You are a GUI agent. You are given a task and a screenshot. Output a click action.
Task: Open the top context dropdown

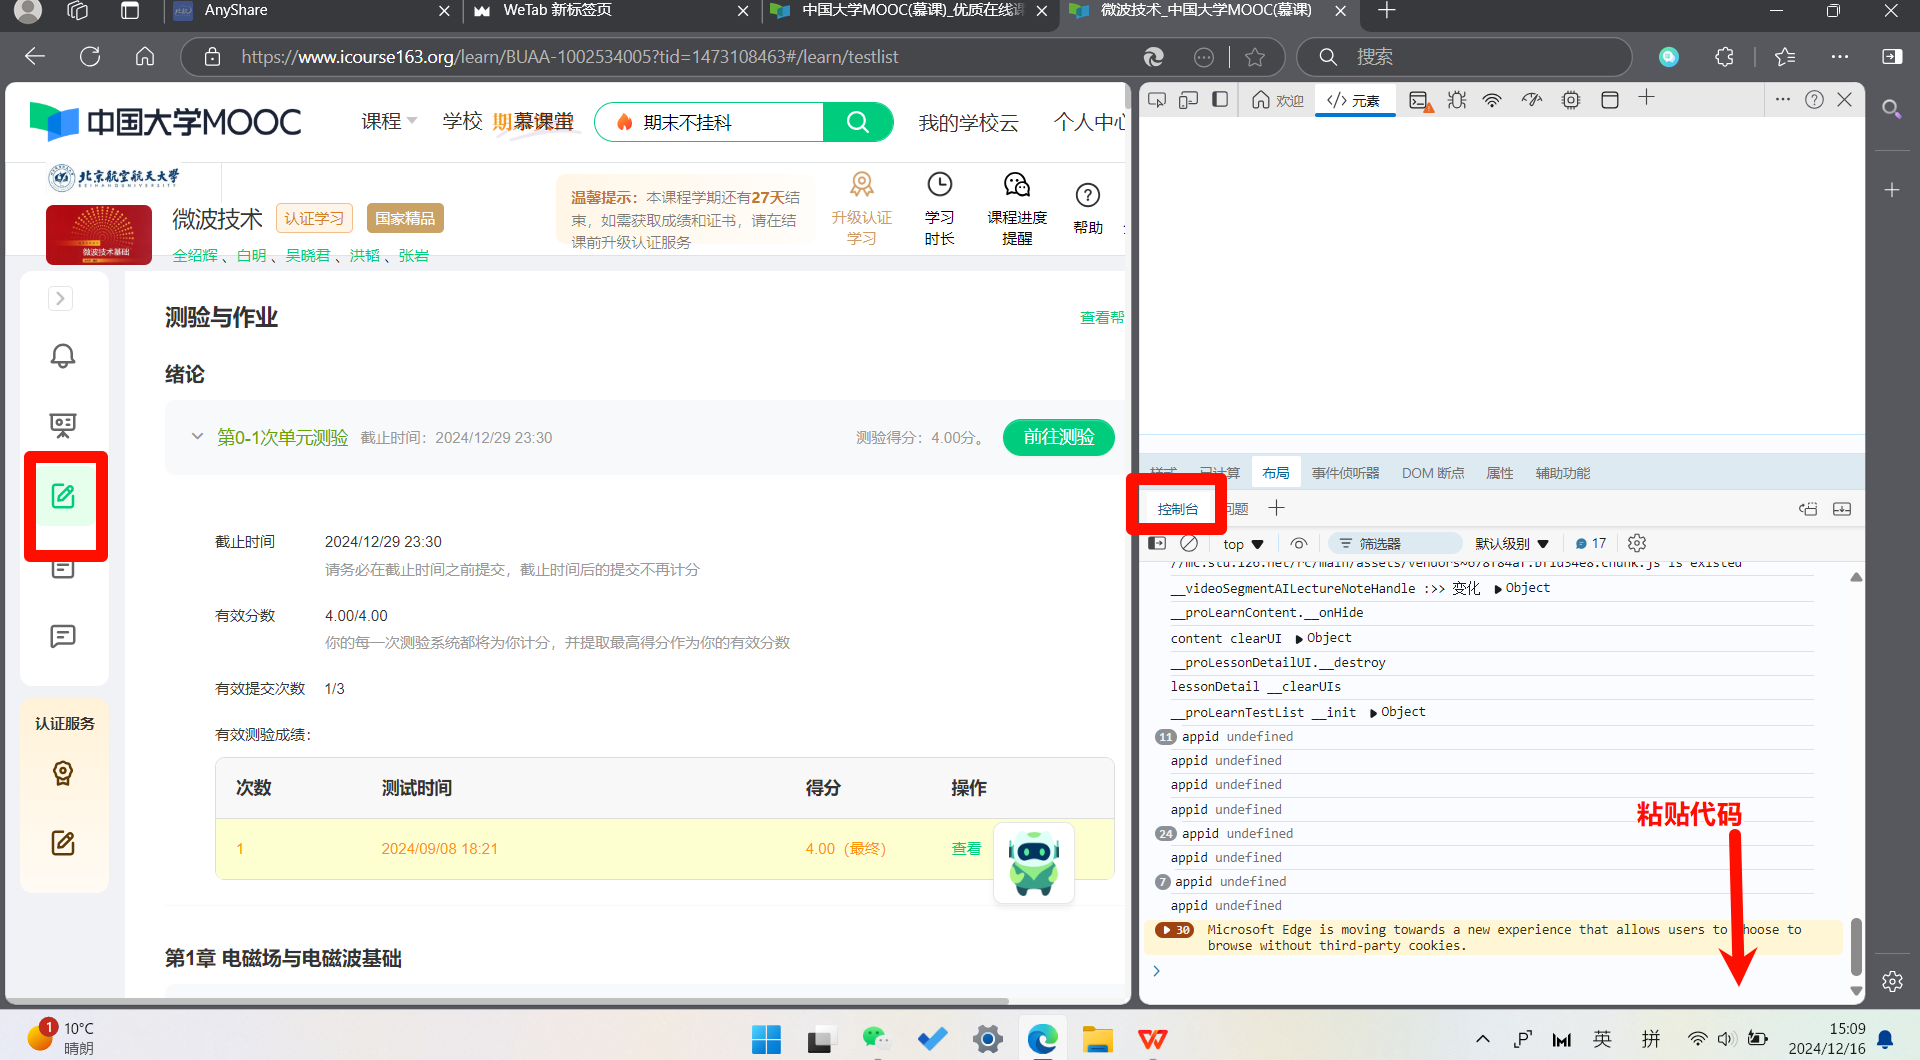[x=1243, y=544]
